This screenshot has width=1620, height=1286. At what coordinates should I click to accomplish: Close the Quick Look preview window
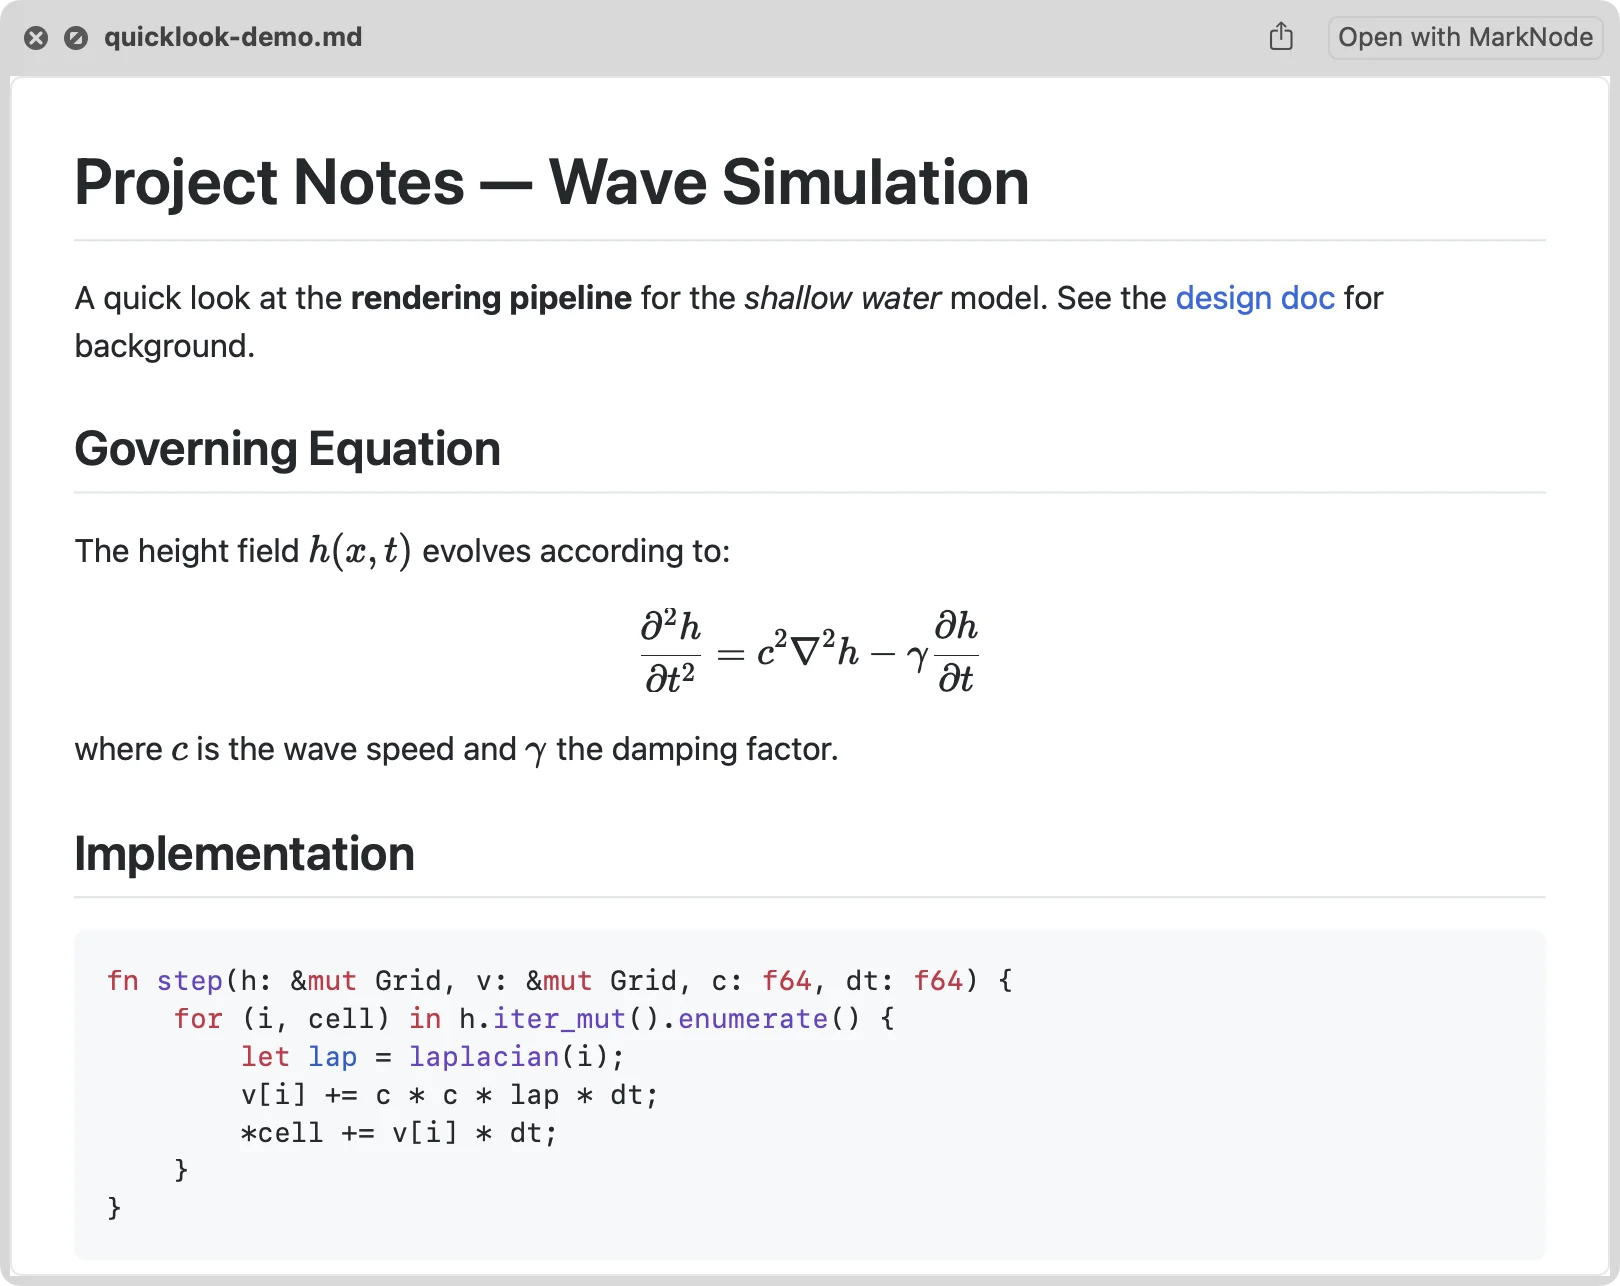tap(36, 38)
